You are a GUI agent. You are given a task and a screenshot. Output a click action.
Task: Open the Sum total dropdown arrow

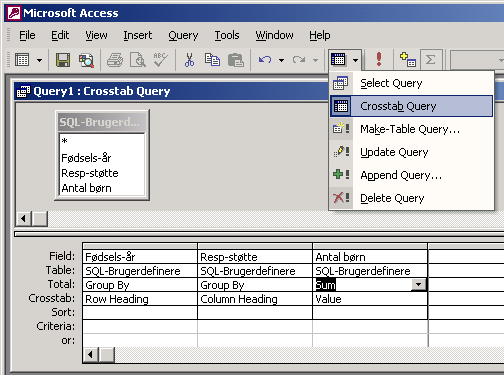click(x=418, y=285)
